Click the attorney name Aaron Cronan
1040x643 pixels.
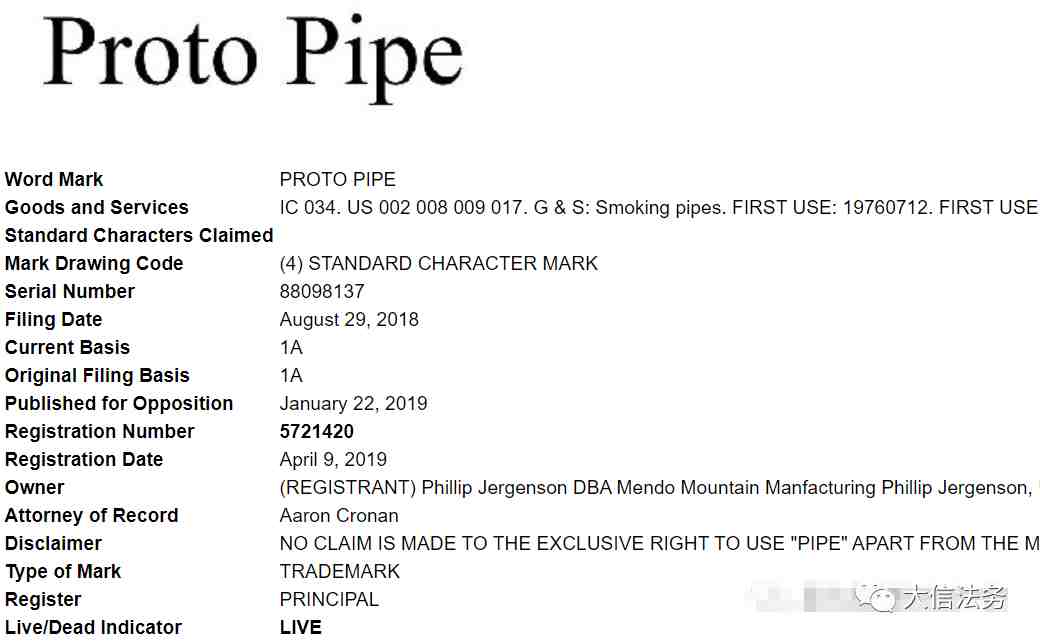pyautogui.click(x=339, y=515)
